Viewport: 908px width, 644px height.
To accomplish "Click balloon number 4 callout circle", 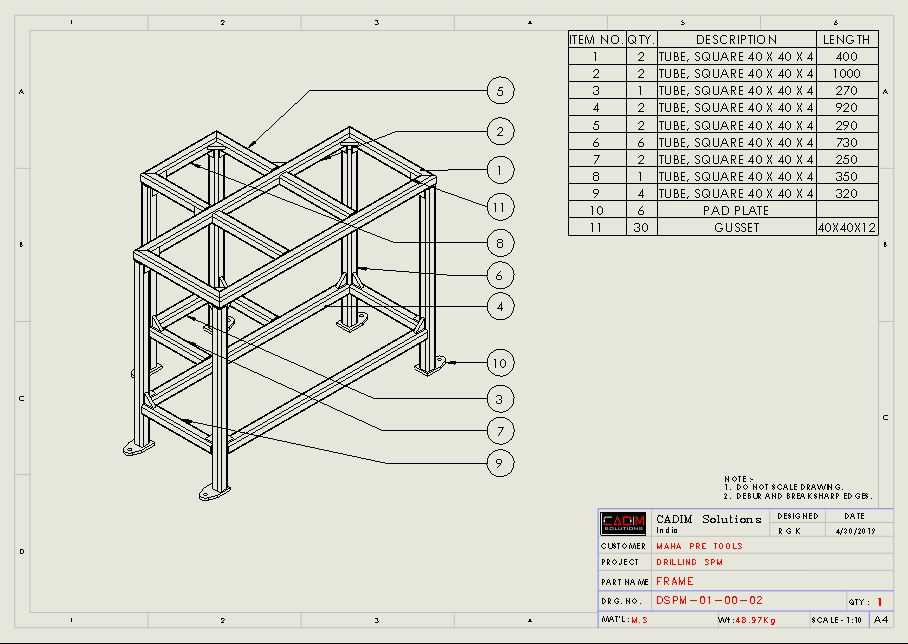I will 500,306.
